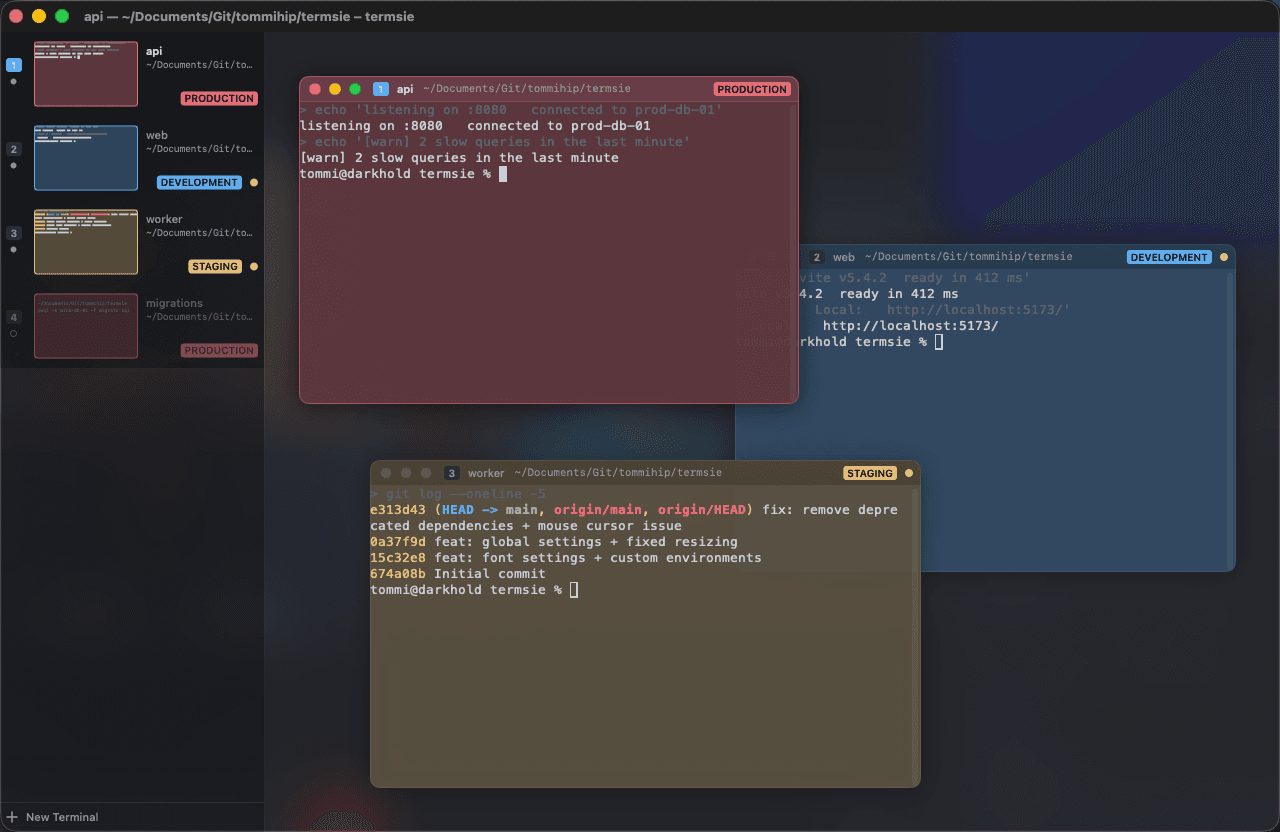The height and width of the screenshot is (832, 1280).
Task: Maximize the api terminal window with green button
Action: [x=355, y=89]
